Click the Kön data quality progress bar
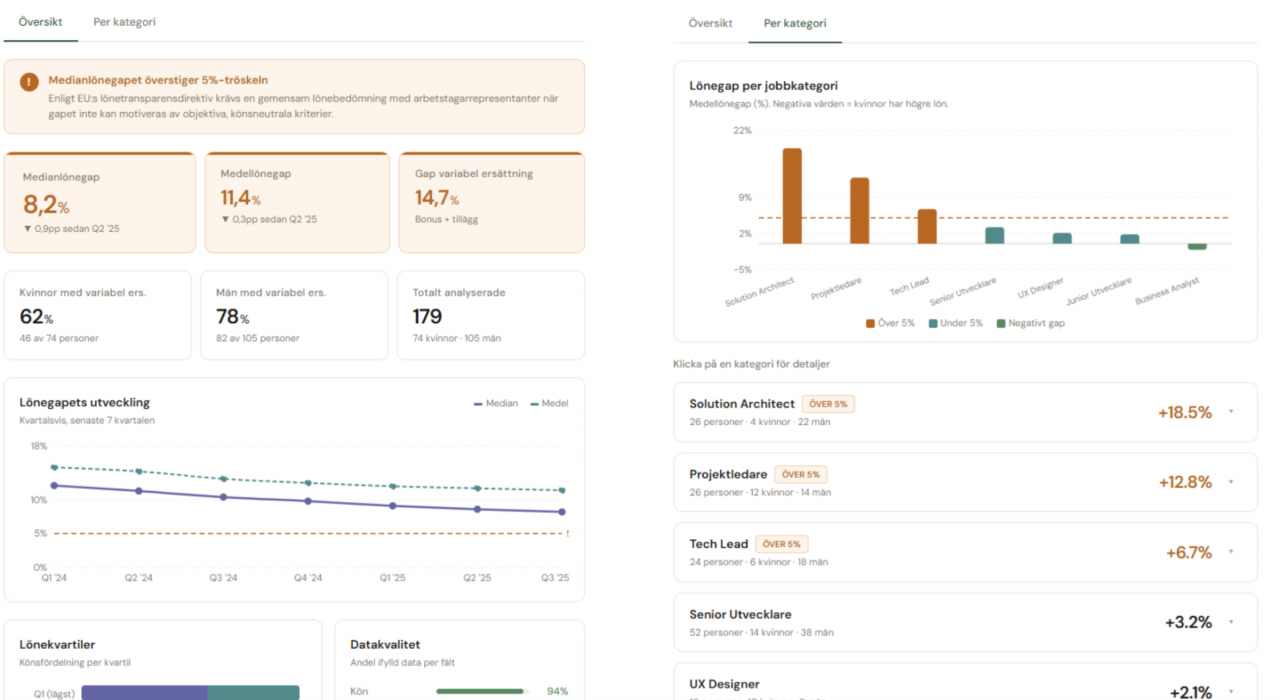 coord(481,691)
